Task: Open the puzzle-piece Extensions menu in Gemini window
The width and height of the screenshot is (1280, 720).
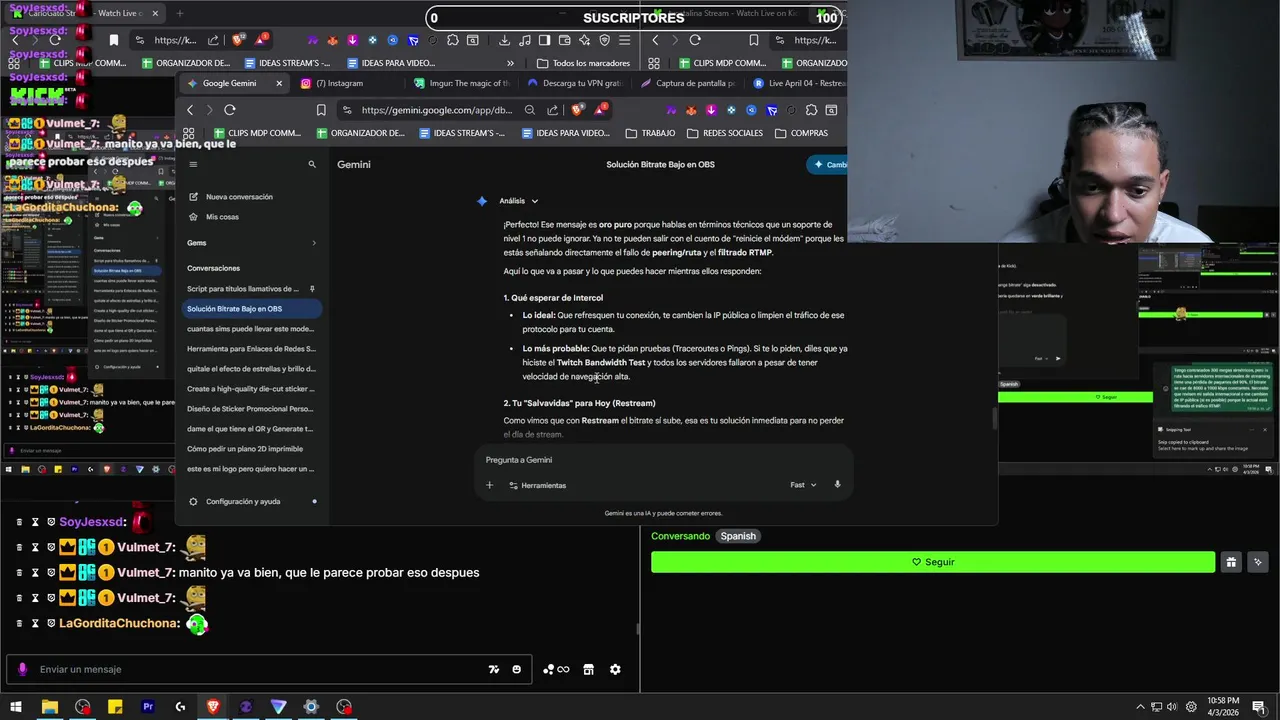Action: pyautogui.click(x=811, y=110)
